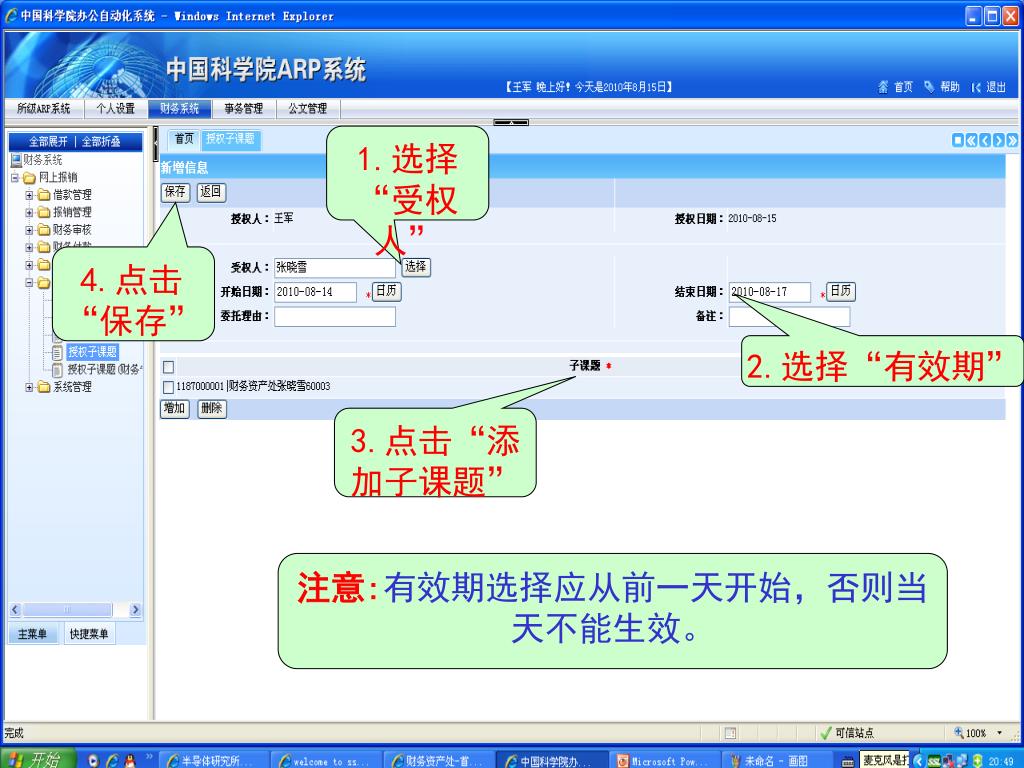Click the 增加 (Add) sub-topic button
The width and height of the screenshot is (1024, 768).
174,409
